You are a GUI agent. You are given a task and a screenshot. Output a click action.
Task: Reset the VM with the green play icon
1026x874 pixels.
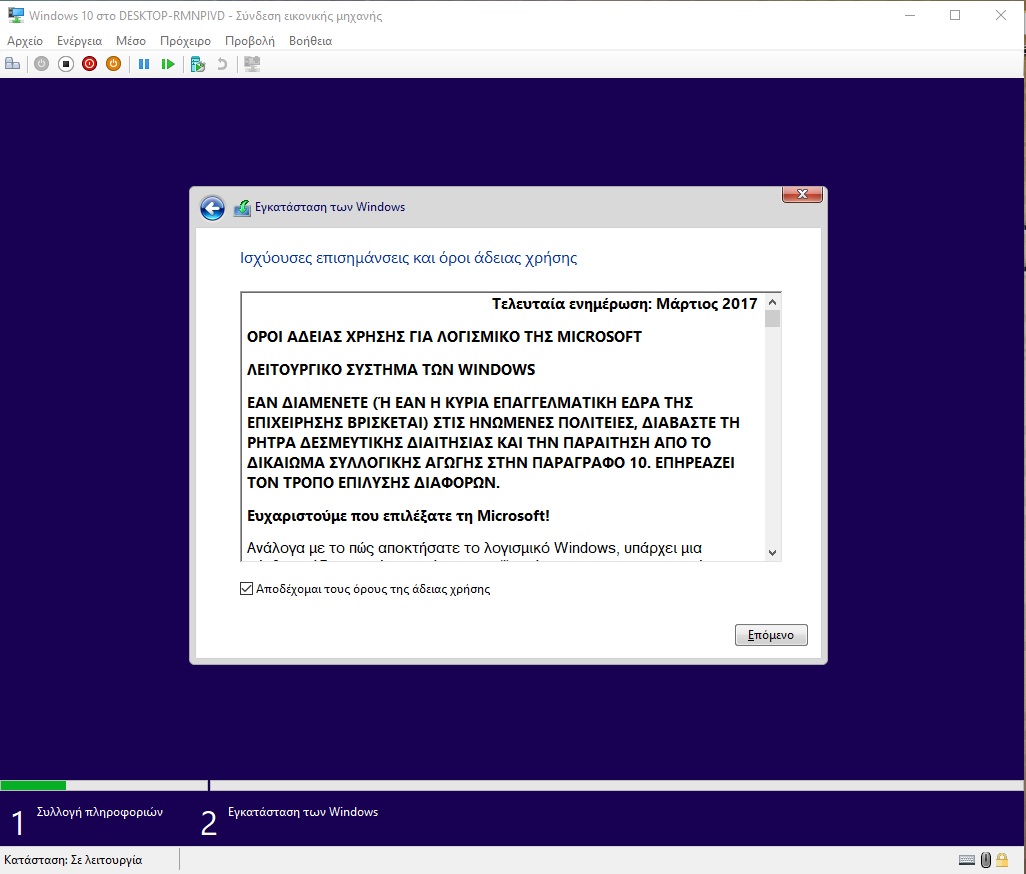[x=168, y=64]
